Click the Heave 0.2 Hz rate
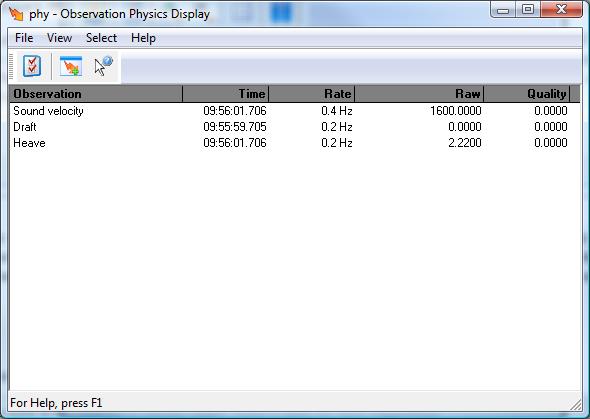590x419 pixels. pos(337,143)
